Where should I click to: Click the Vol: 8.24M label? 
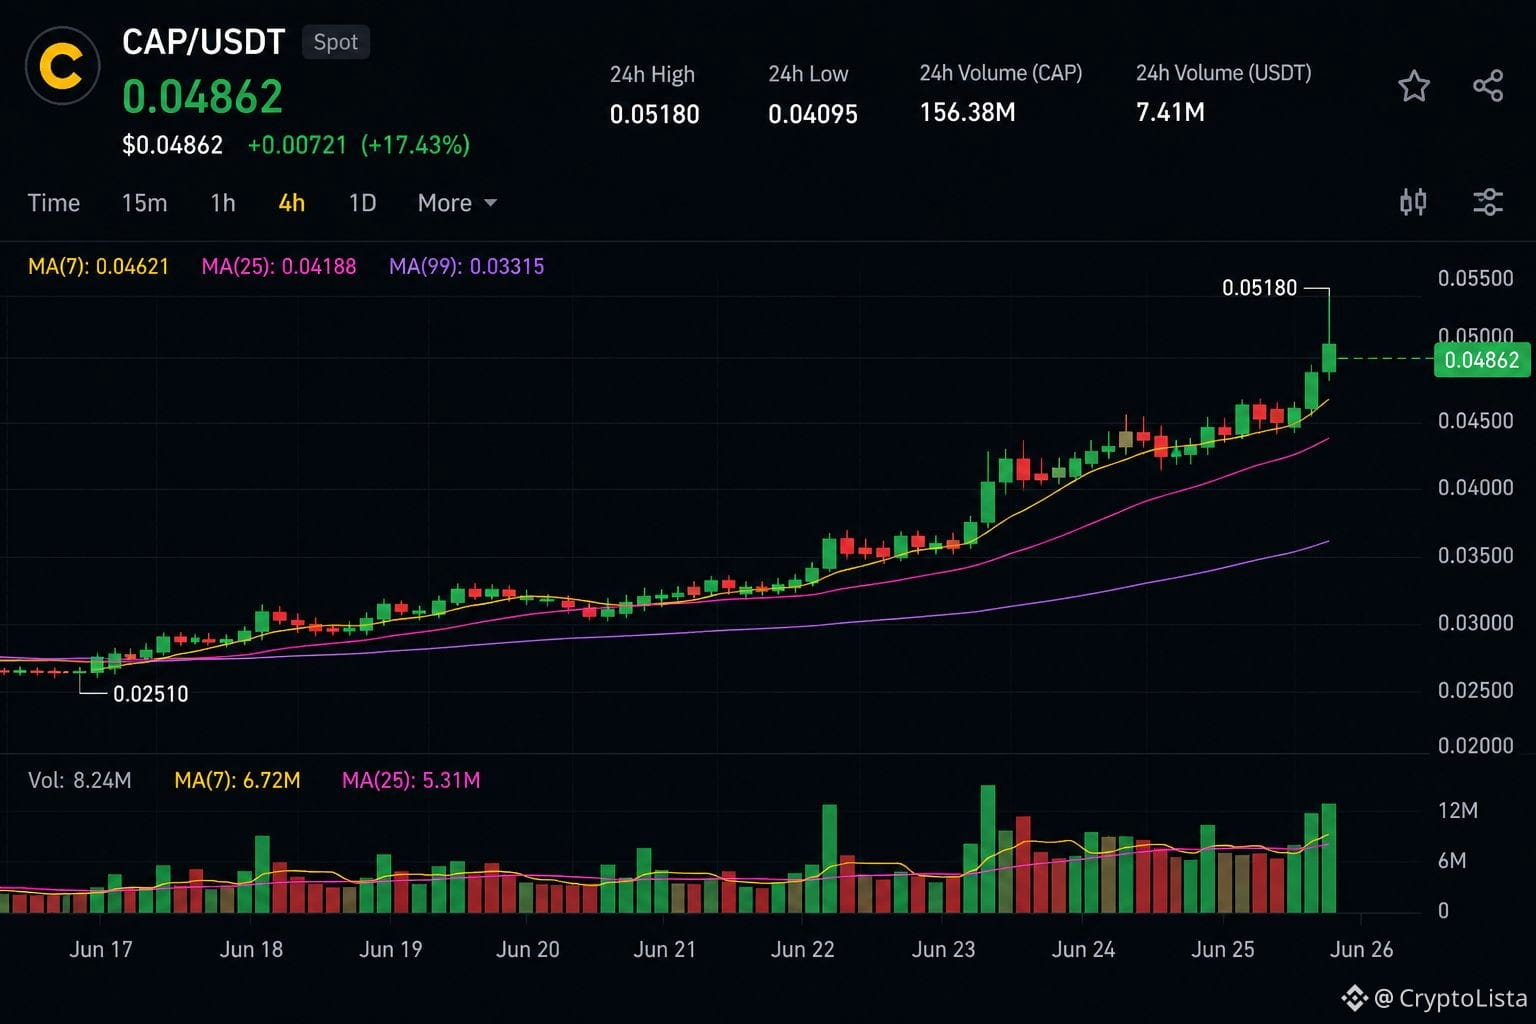pyautogui.click(x=80, y=780)
